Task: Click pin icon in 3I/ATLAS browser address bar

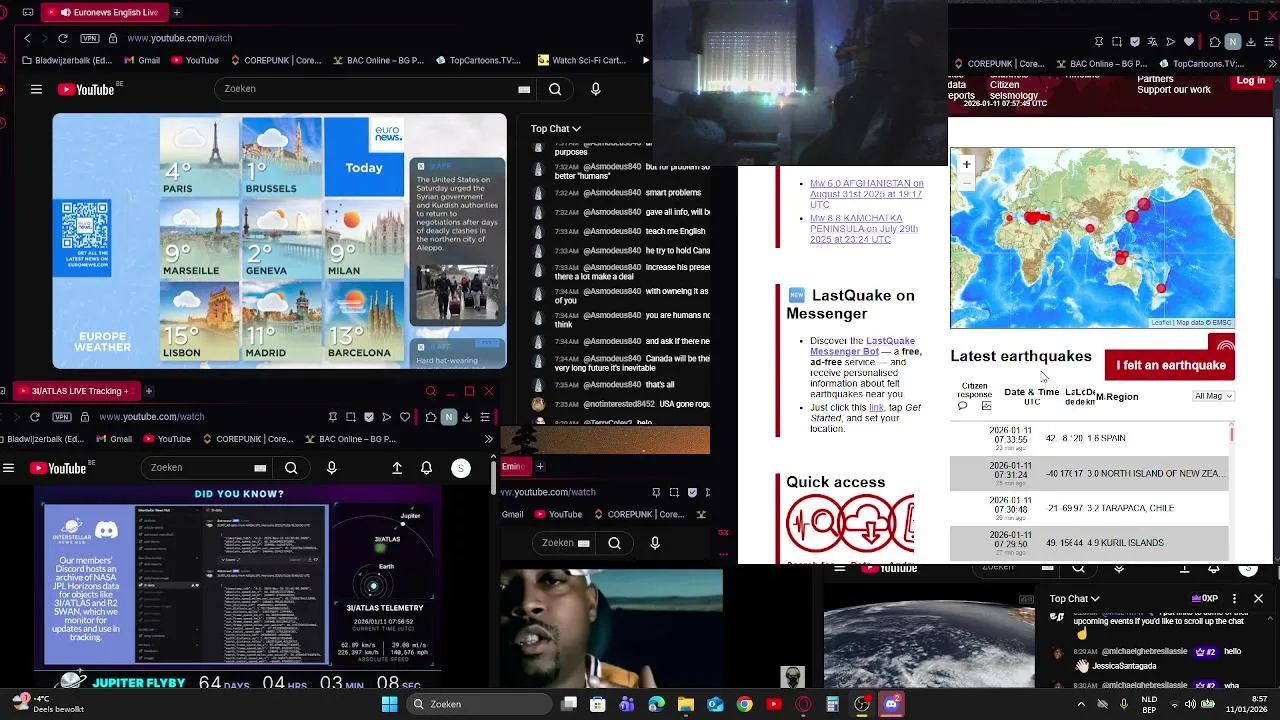Action: tap(333, 416)
